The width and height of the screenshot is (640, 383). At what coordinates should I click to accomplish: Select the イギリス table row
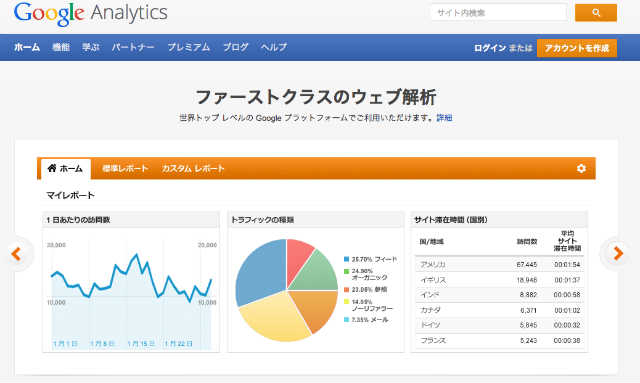tap(500, 280)
